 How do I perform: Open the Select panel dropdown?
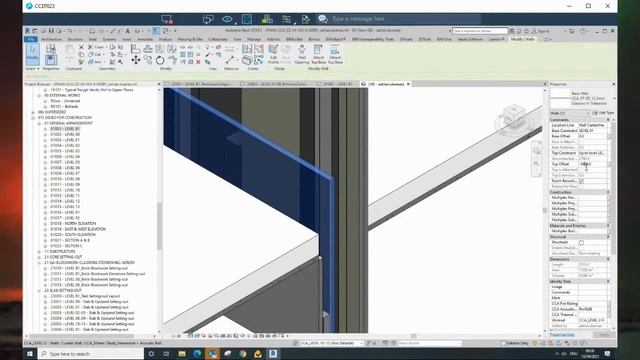32,69
